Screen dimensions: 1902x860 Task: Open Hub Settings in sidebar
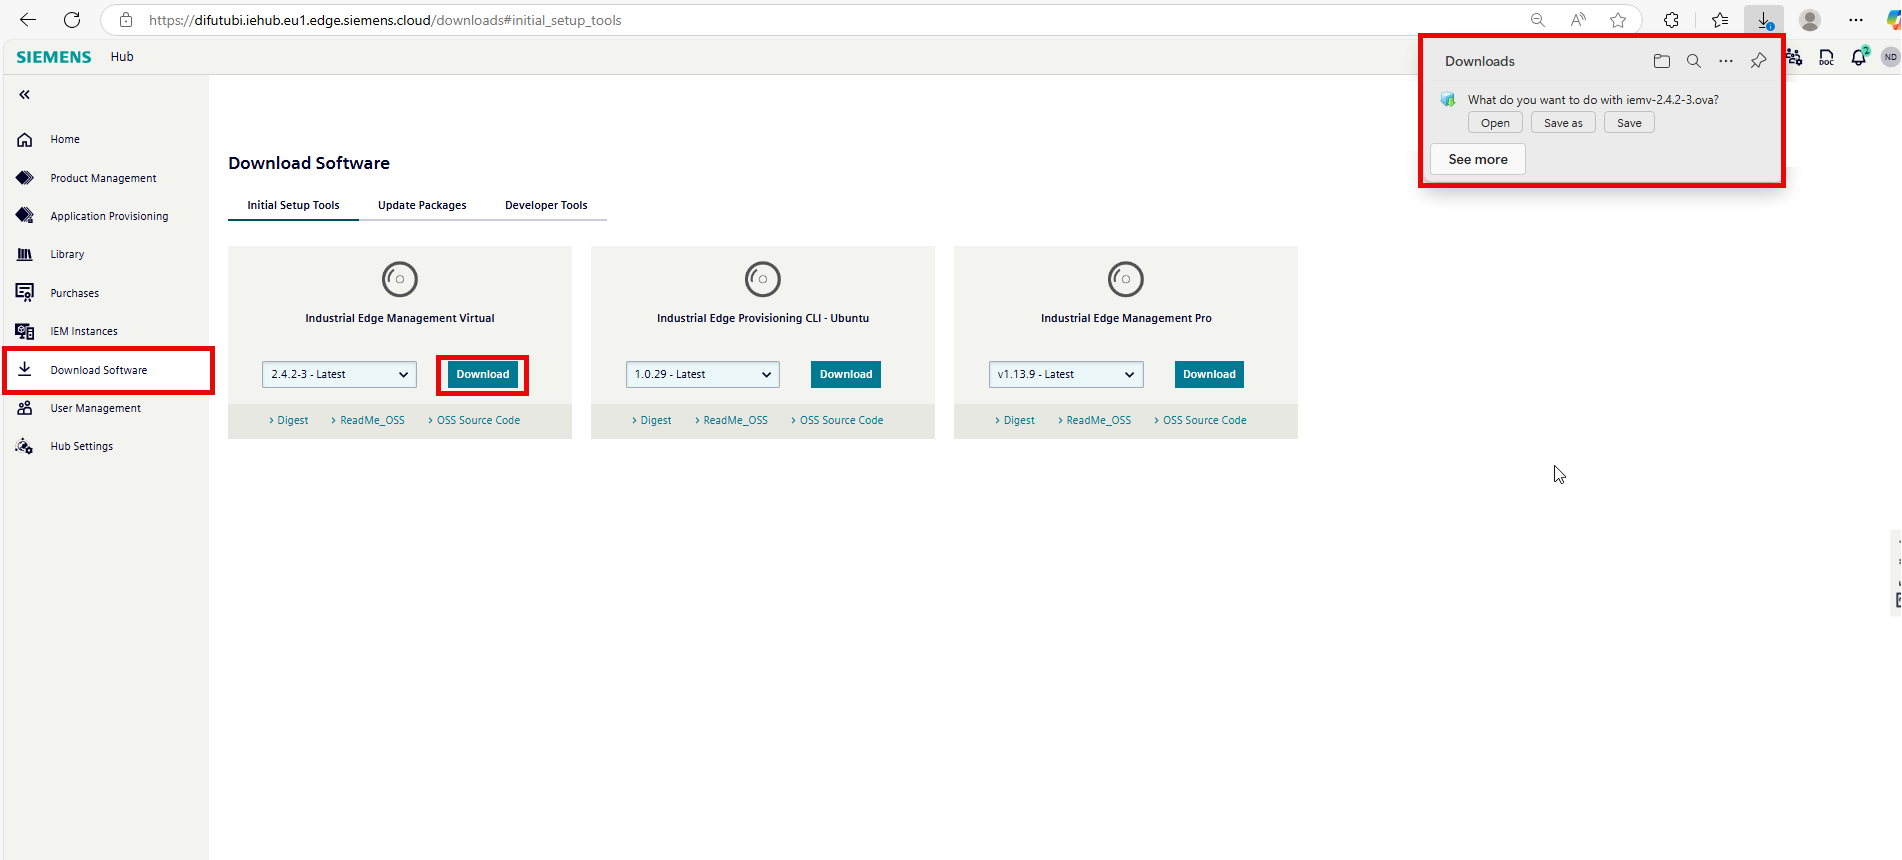(81, 447)
